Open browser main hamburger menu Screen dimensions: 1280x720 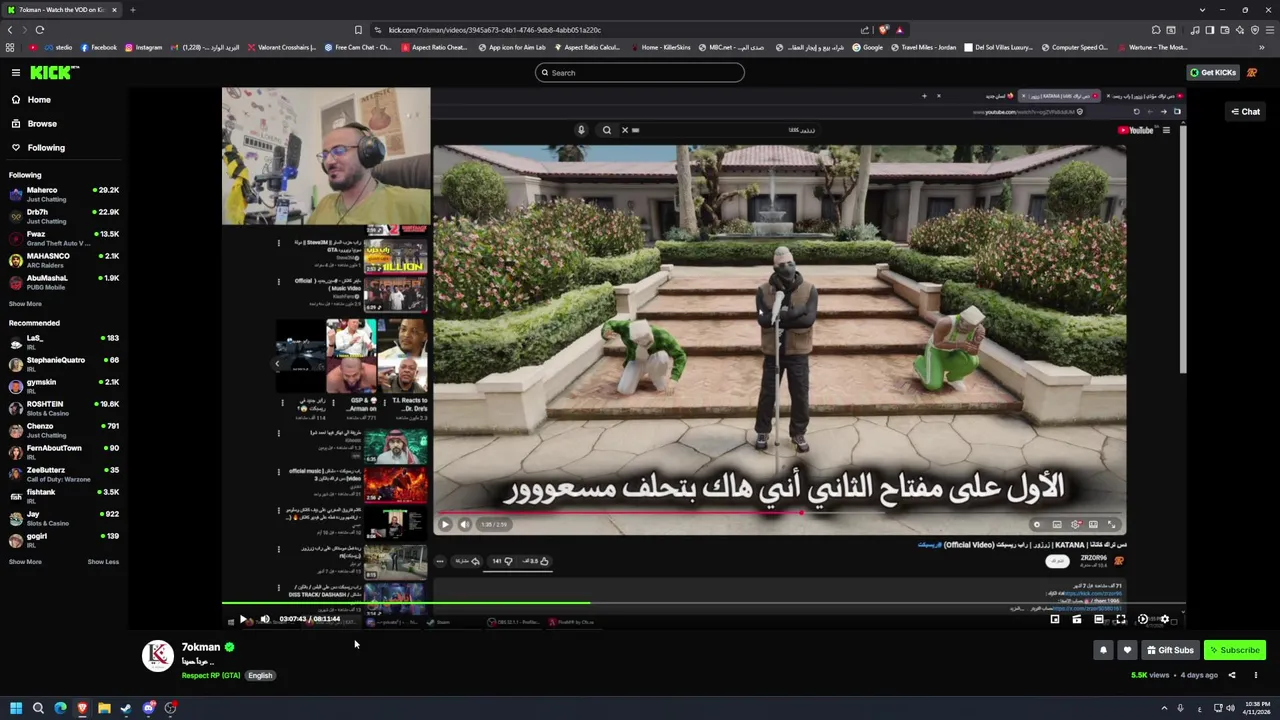coord(1270,30)
